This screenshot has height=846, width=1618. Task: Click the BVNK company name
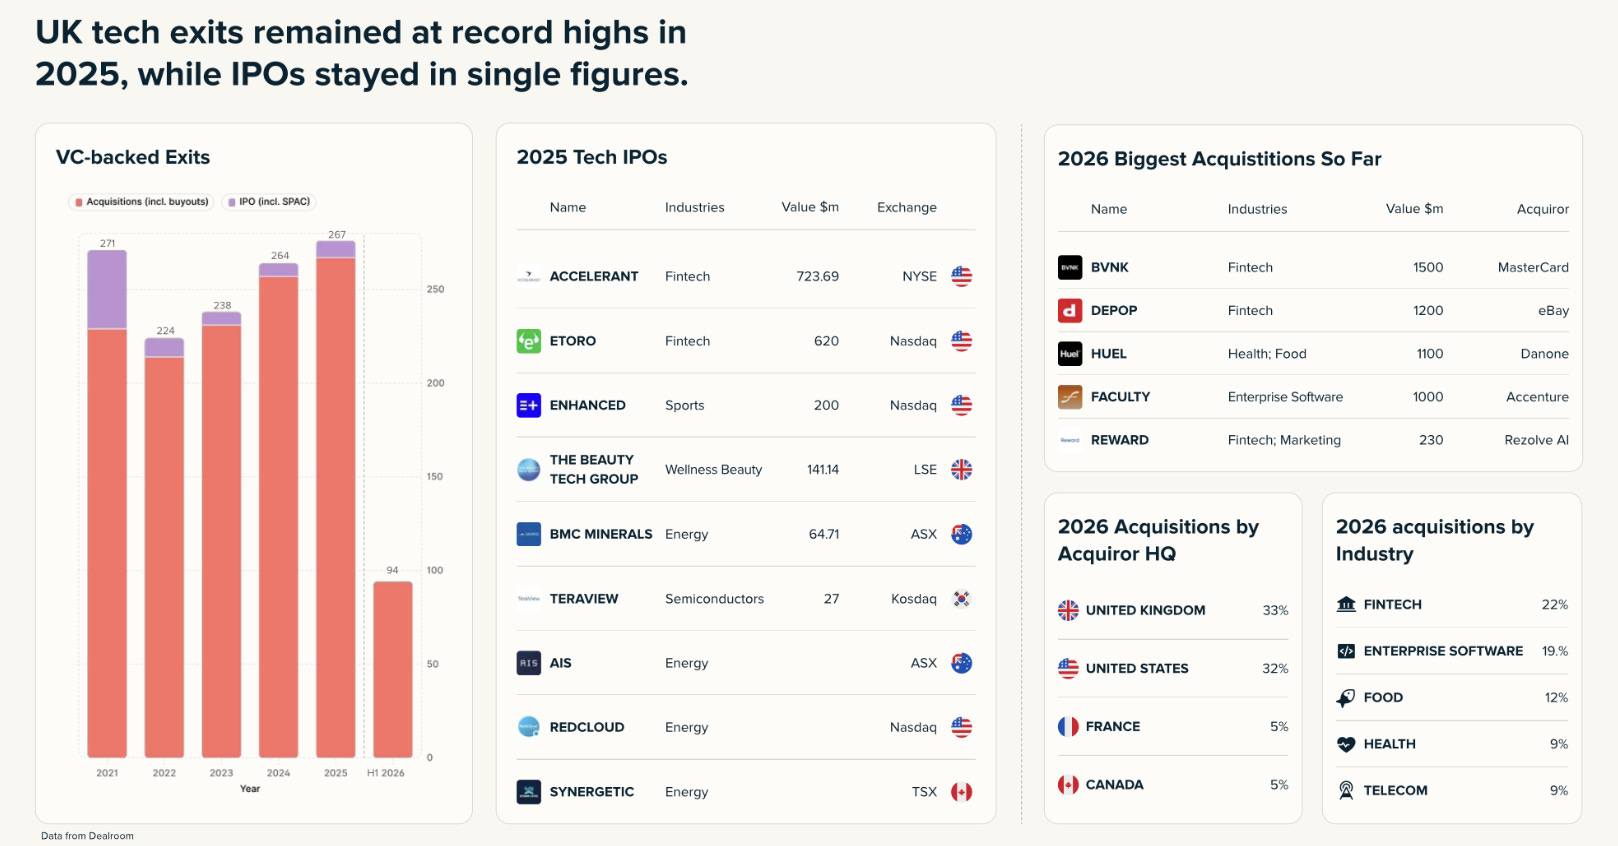click(x=1110, y=267)
